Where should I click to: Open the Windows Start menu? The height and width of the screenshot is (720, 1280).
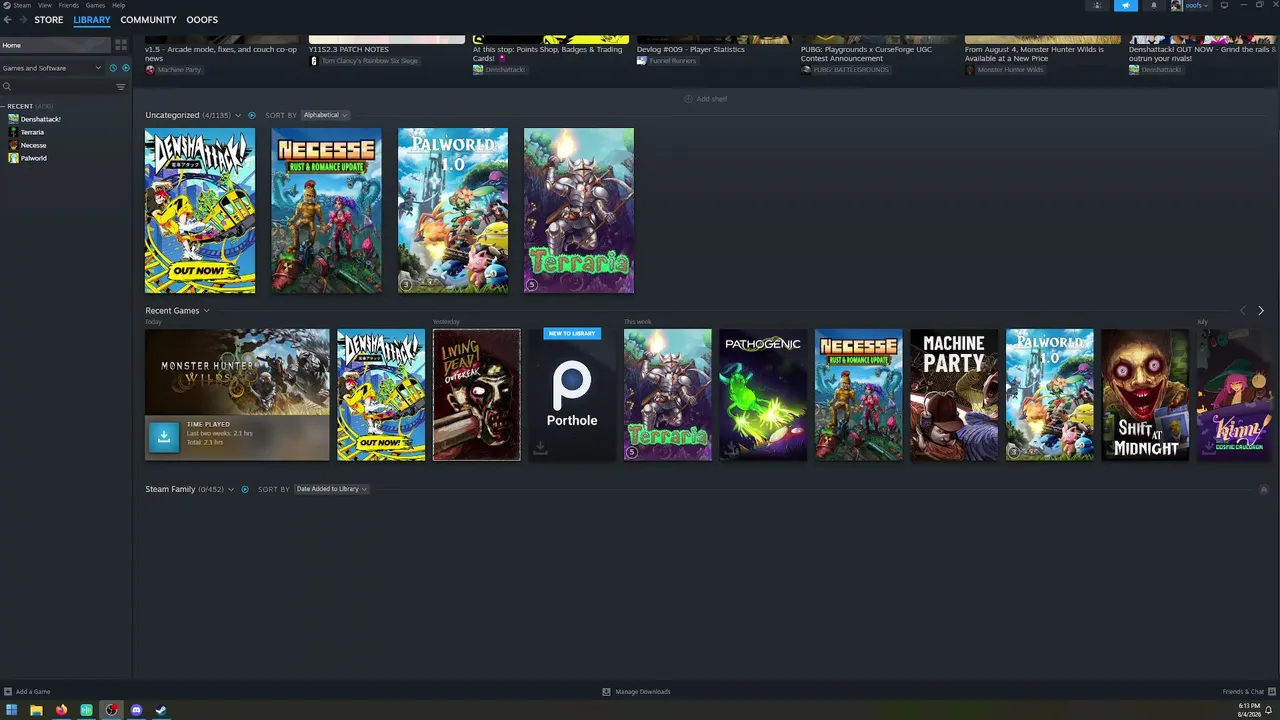click(x=11, y=710)
